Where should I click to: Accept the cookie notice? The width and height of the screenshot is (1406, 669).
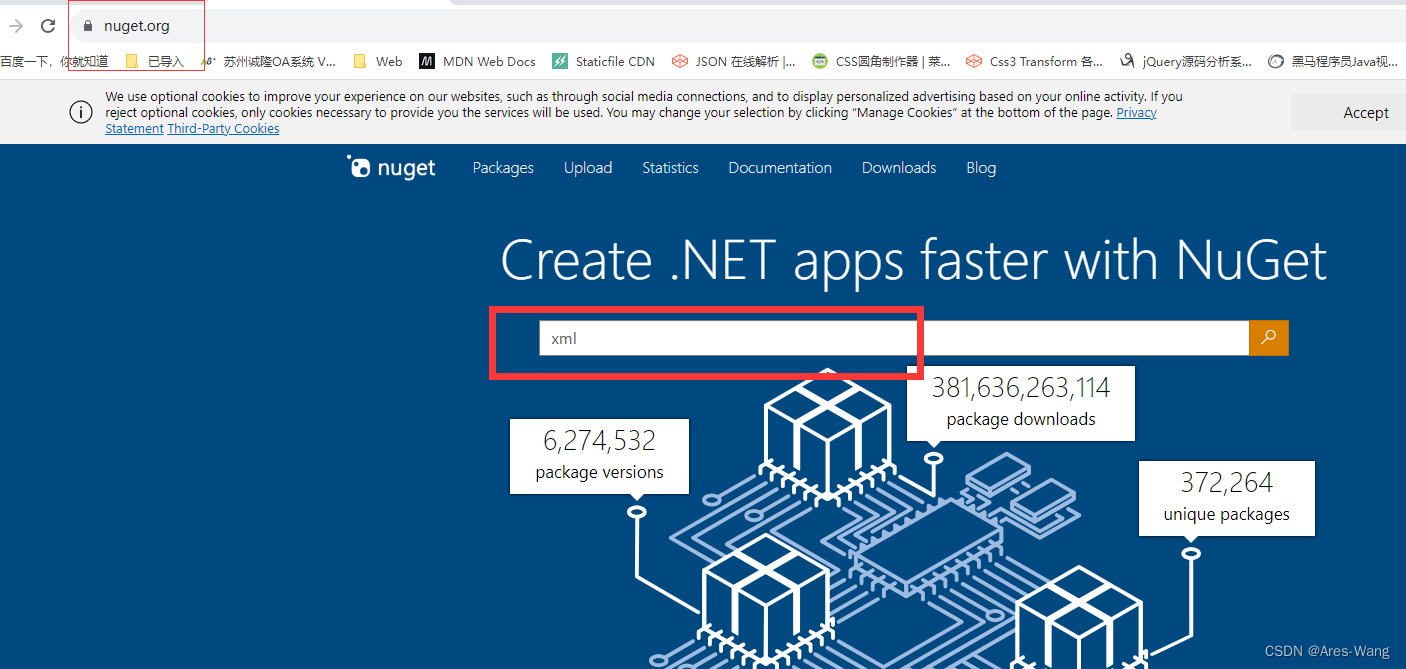(1366, 112)
